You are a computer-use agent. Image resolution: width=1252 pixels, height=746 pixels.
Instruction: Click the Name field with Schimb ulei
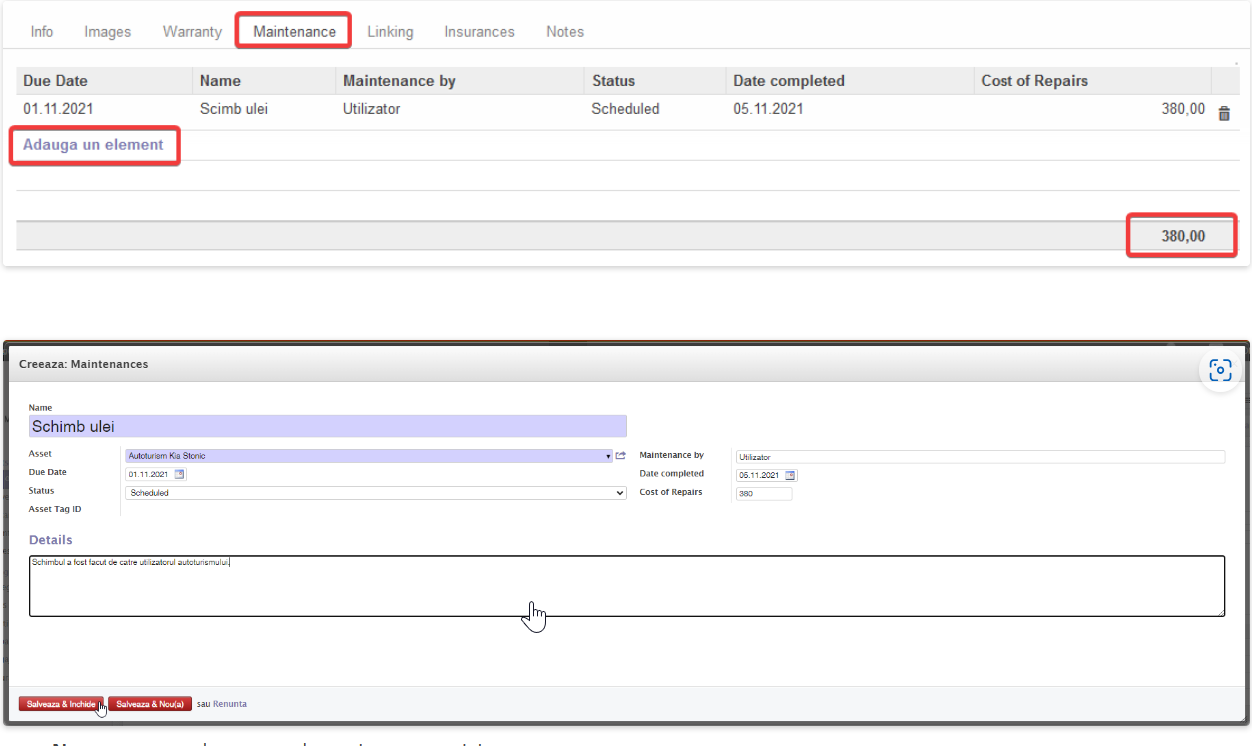[x=327, y=426]
